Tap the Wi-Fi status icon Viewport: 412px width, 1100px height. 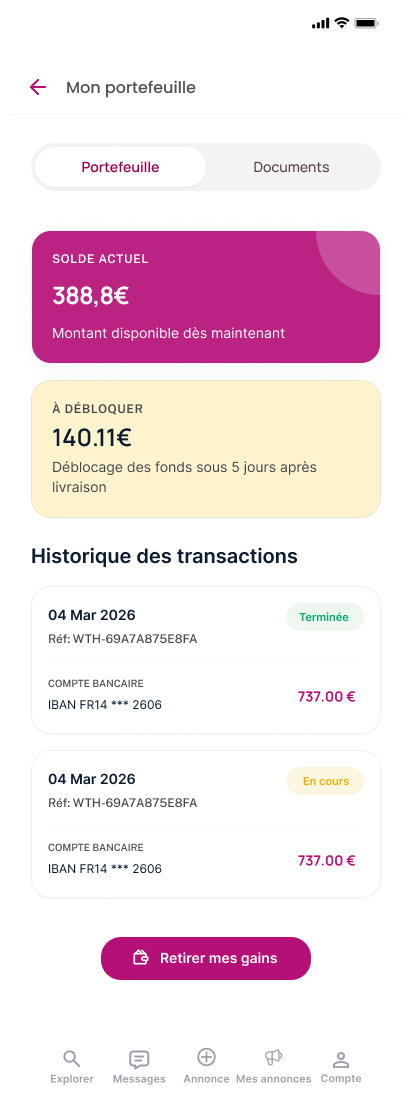pyautogui.click(x=342, y=22)
